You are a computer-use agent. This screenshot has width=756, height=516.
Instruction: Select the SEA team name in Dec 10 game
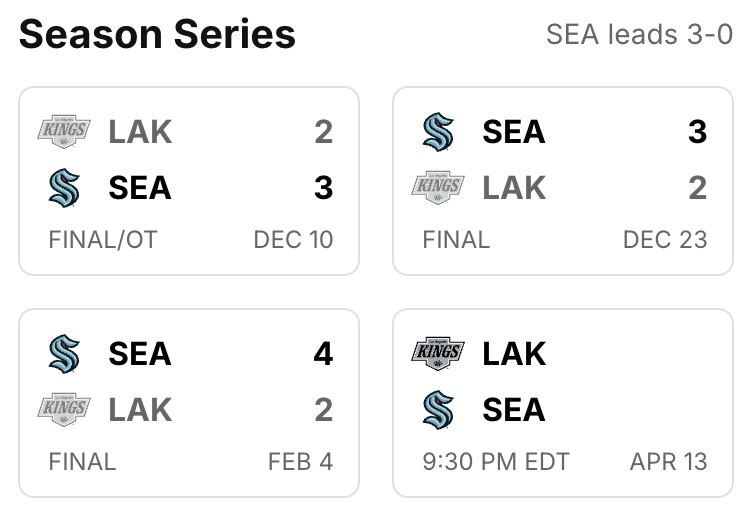140,188
